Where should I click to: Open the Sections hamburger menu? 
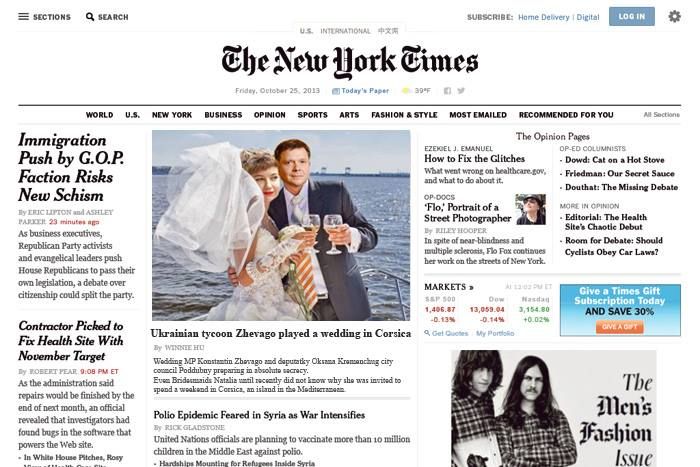point(24,17)
